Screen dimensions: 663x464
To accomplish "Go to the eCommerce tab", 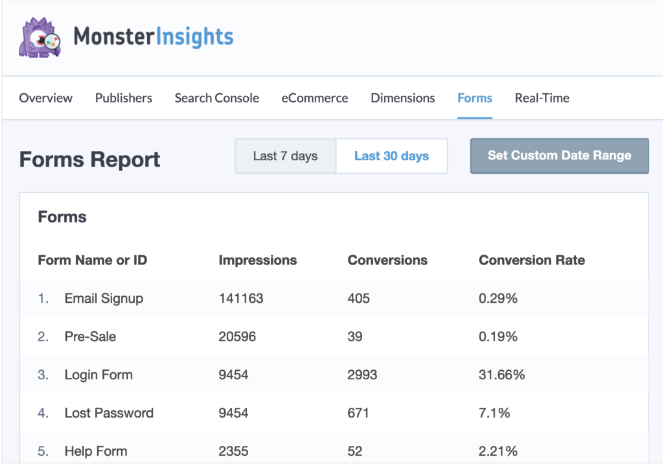I will (315, 98).
